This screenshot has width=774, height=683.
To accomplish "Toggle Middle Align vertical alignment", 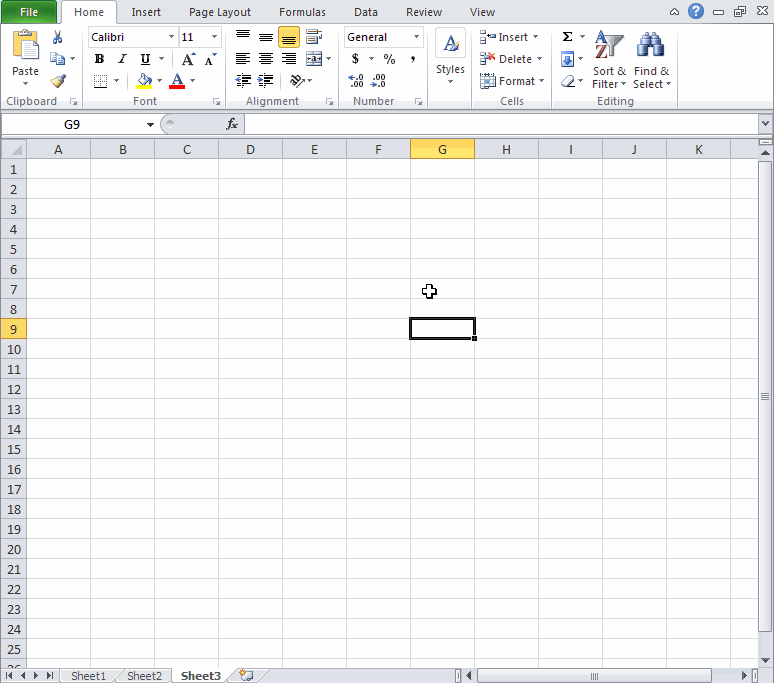I will pyautogui.click(x=266, y=37).
